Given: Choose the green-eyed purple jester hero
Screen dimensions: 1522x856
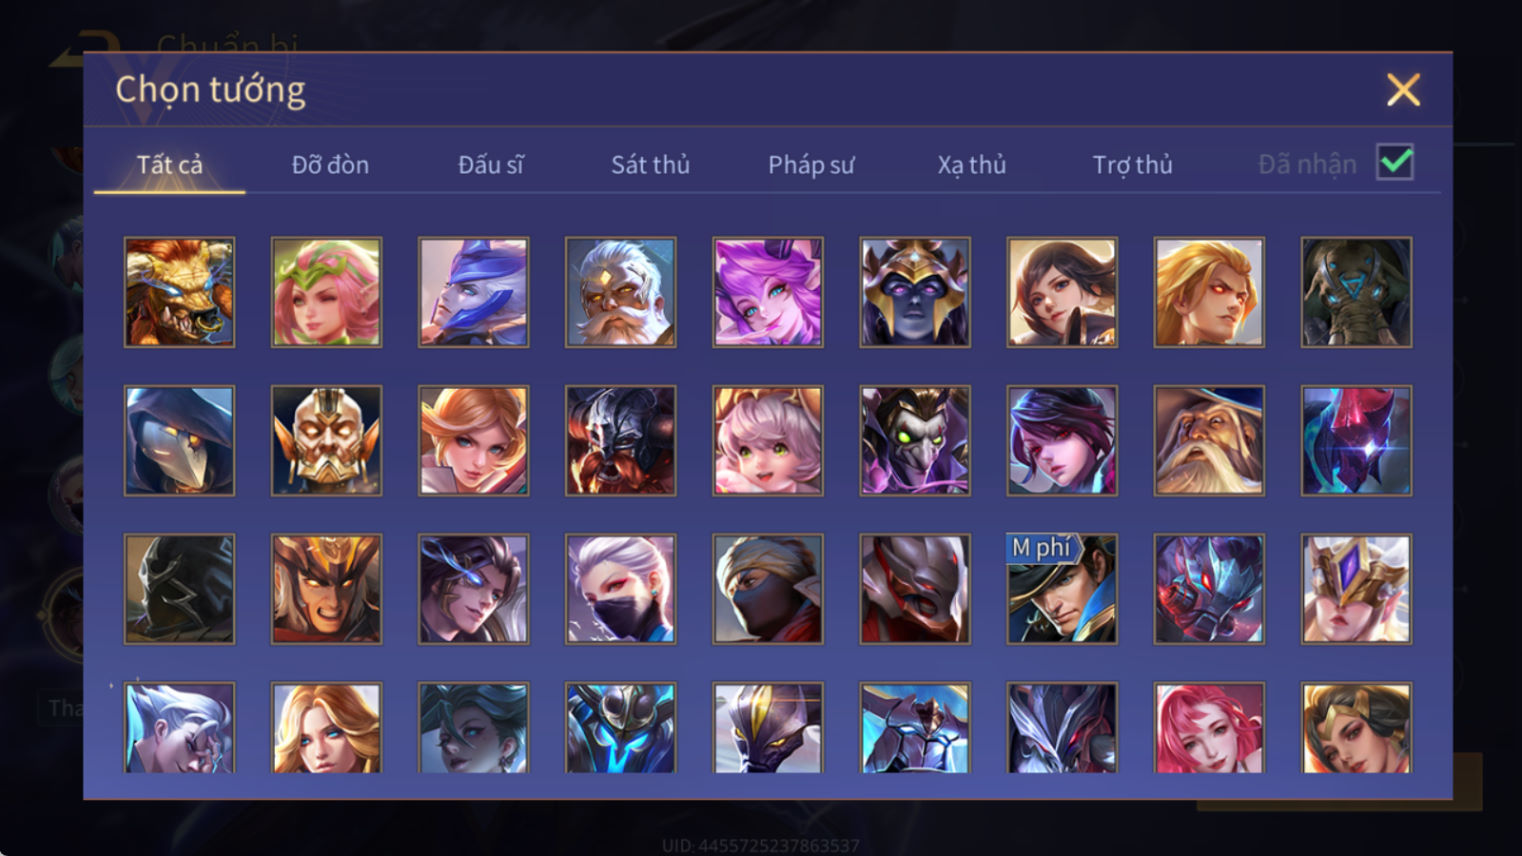Looking at the screenshot, I should click(x=915, y=441).
